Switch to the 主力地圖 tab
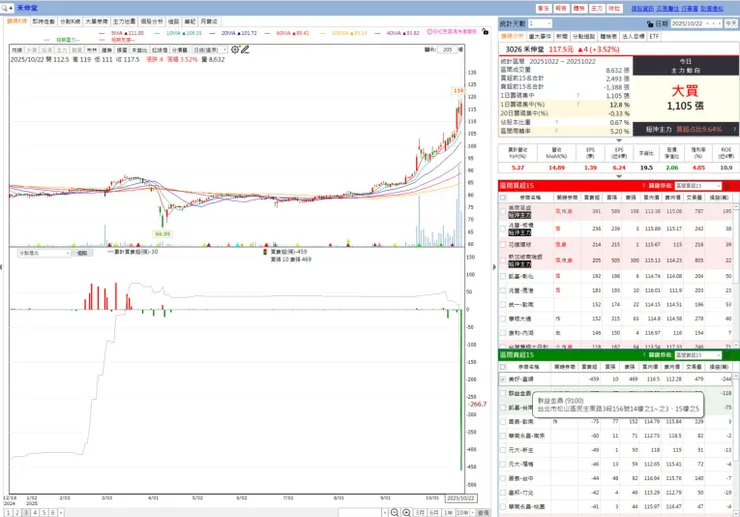This screenshot has width=740, height=517. click(x=124, y=21)
